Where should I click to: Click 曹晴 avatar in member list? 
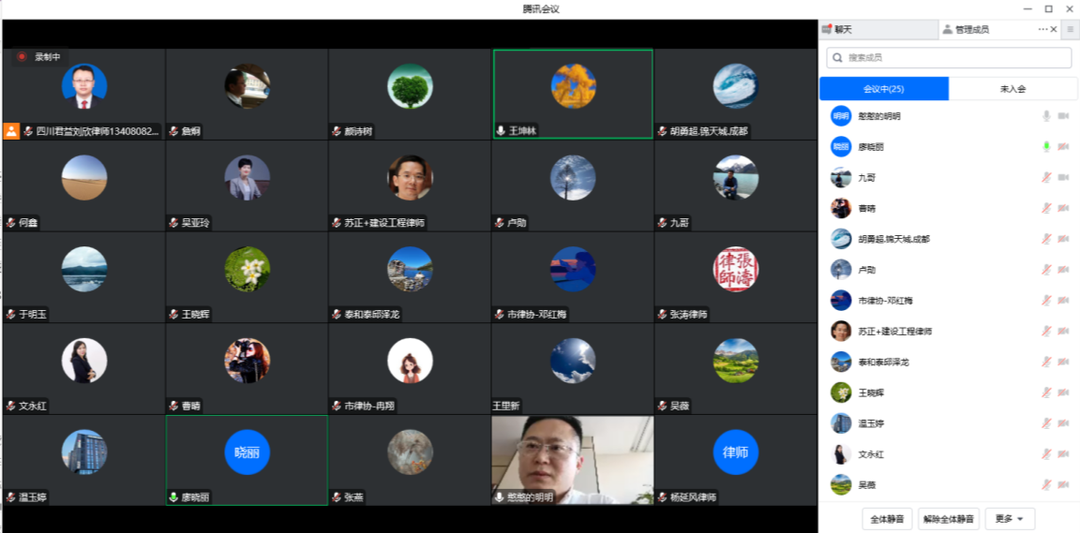click(x=841, y=208)
